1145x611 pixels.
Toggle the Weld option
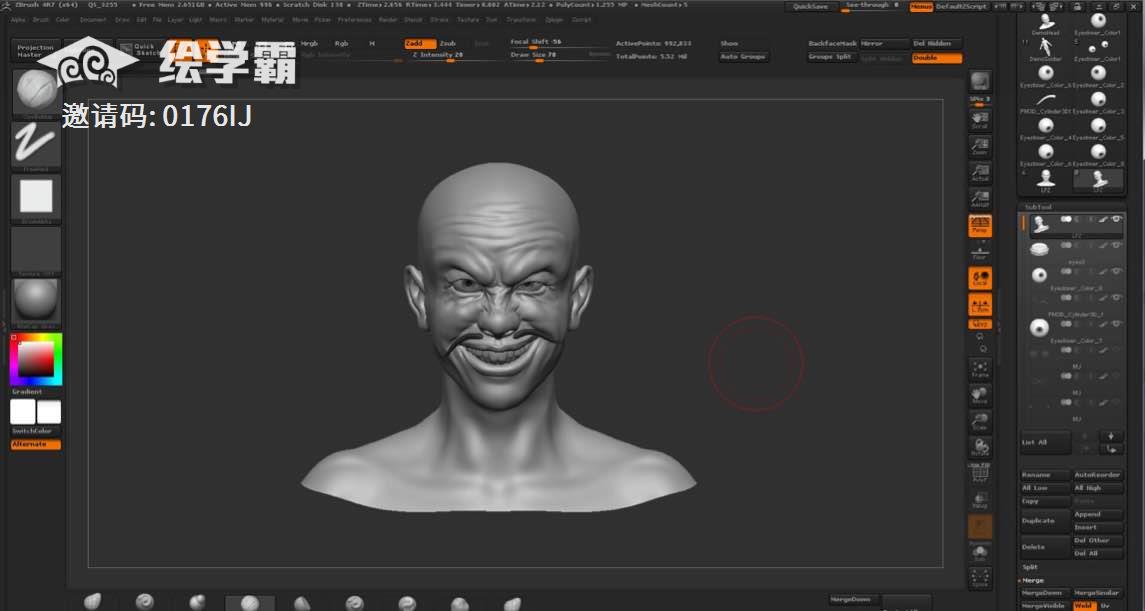1084,606
